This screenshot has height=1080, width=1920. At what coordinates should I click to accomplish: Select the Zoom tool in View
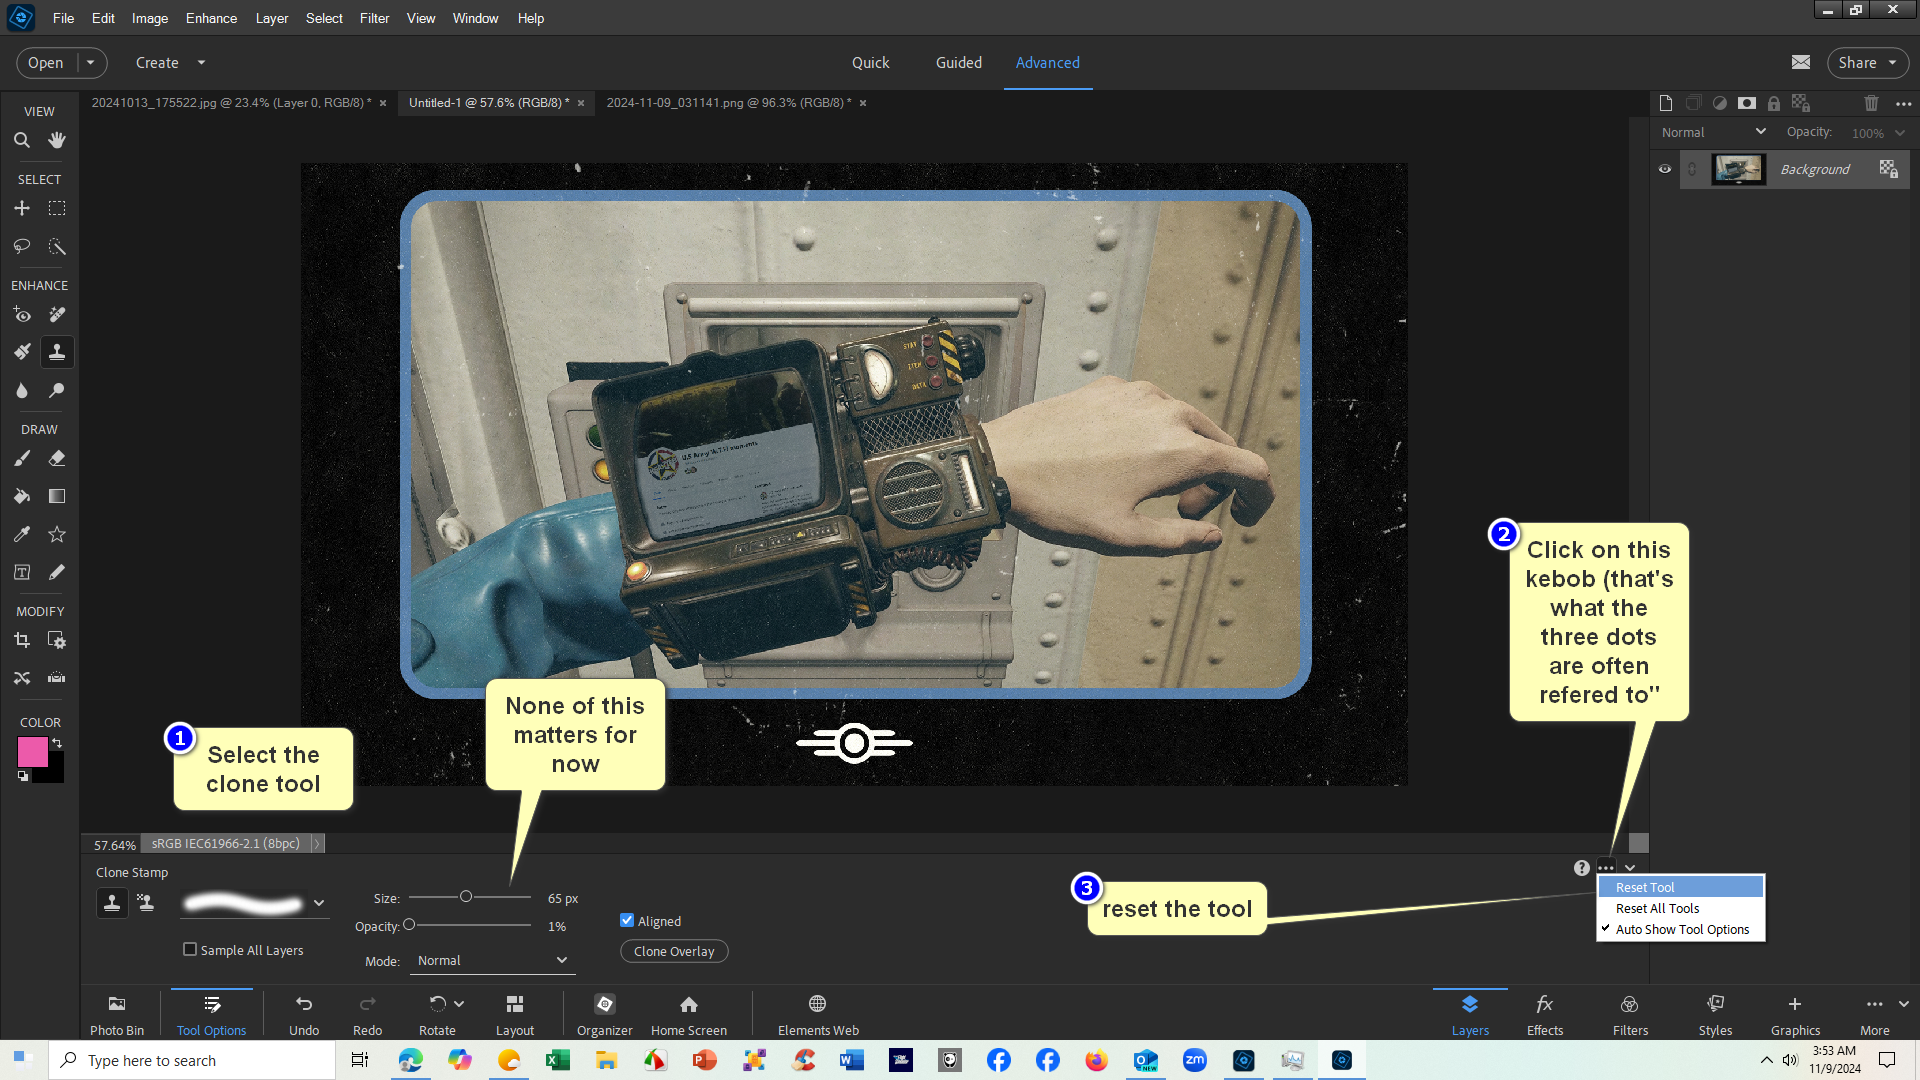[21, 141]
